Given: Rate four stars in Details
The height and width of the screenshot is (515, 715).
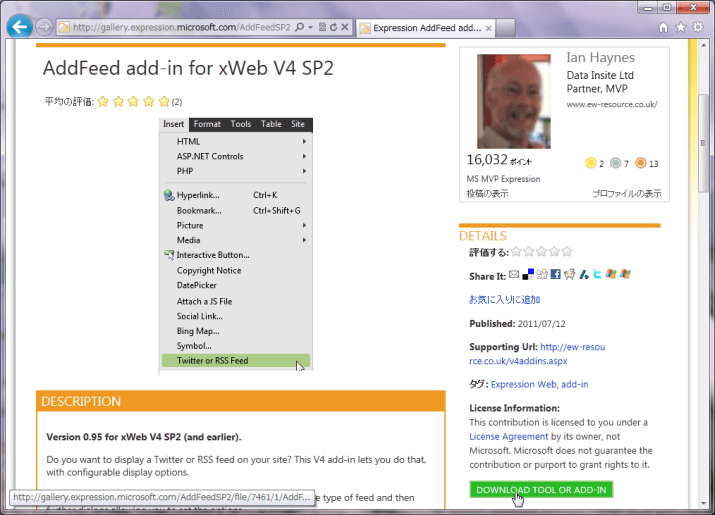Looking at the screenshot, I should coord(554,251).
